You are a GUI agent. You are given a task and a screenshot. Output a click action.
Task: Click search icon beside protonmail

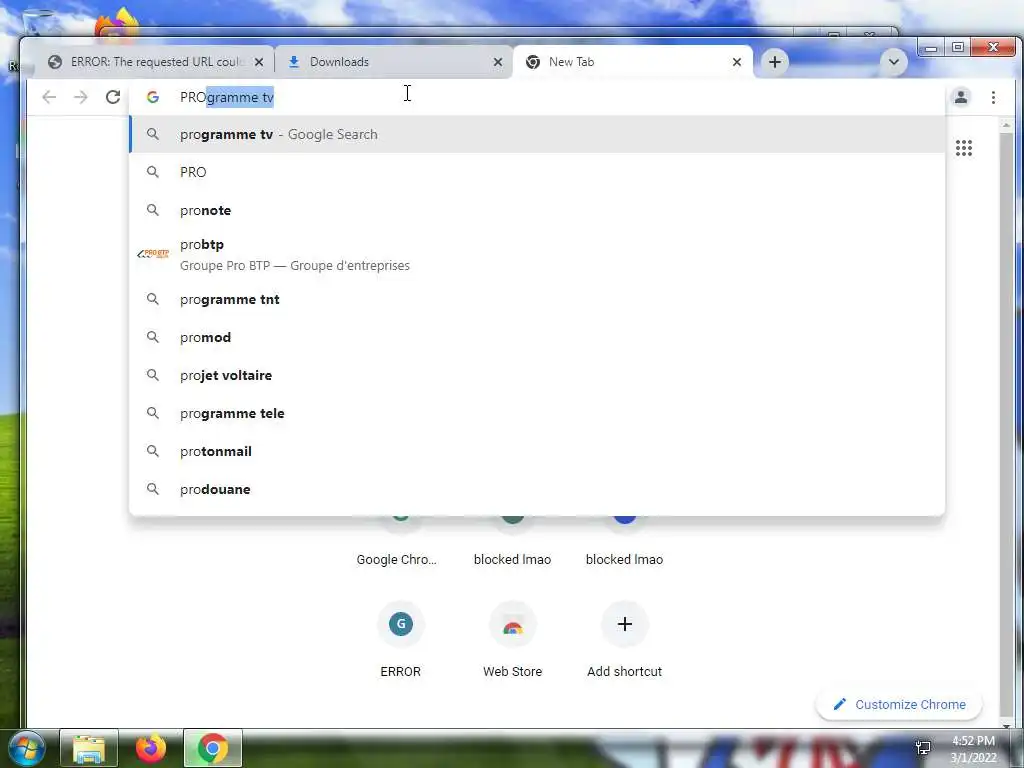153,451
